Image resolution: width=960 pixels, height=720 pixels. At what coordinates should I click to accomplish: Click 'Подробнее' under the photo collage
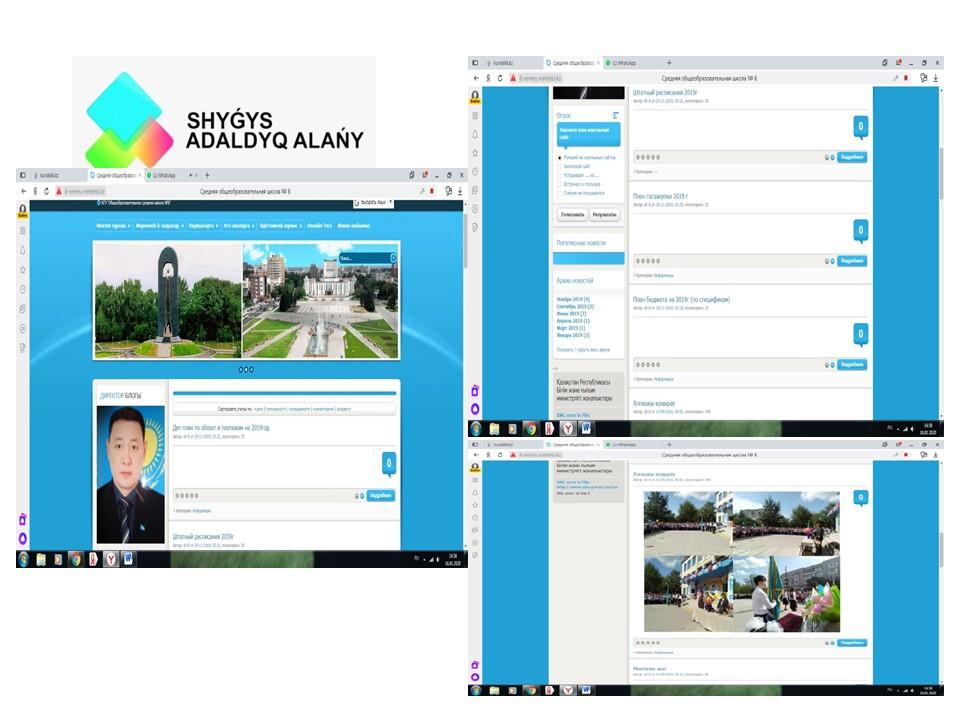pyautogui.click(x=852, y=643)
